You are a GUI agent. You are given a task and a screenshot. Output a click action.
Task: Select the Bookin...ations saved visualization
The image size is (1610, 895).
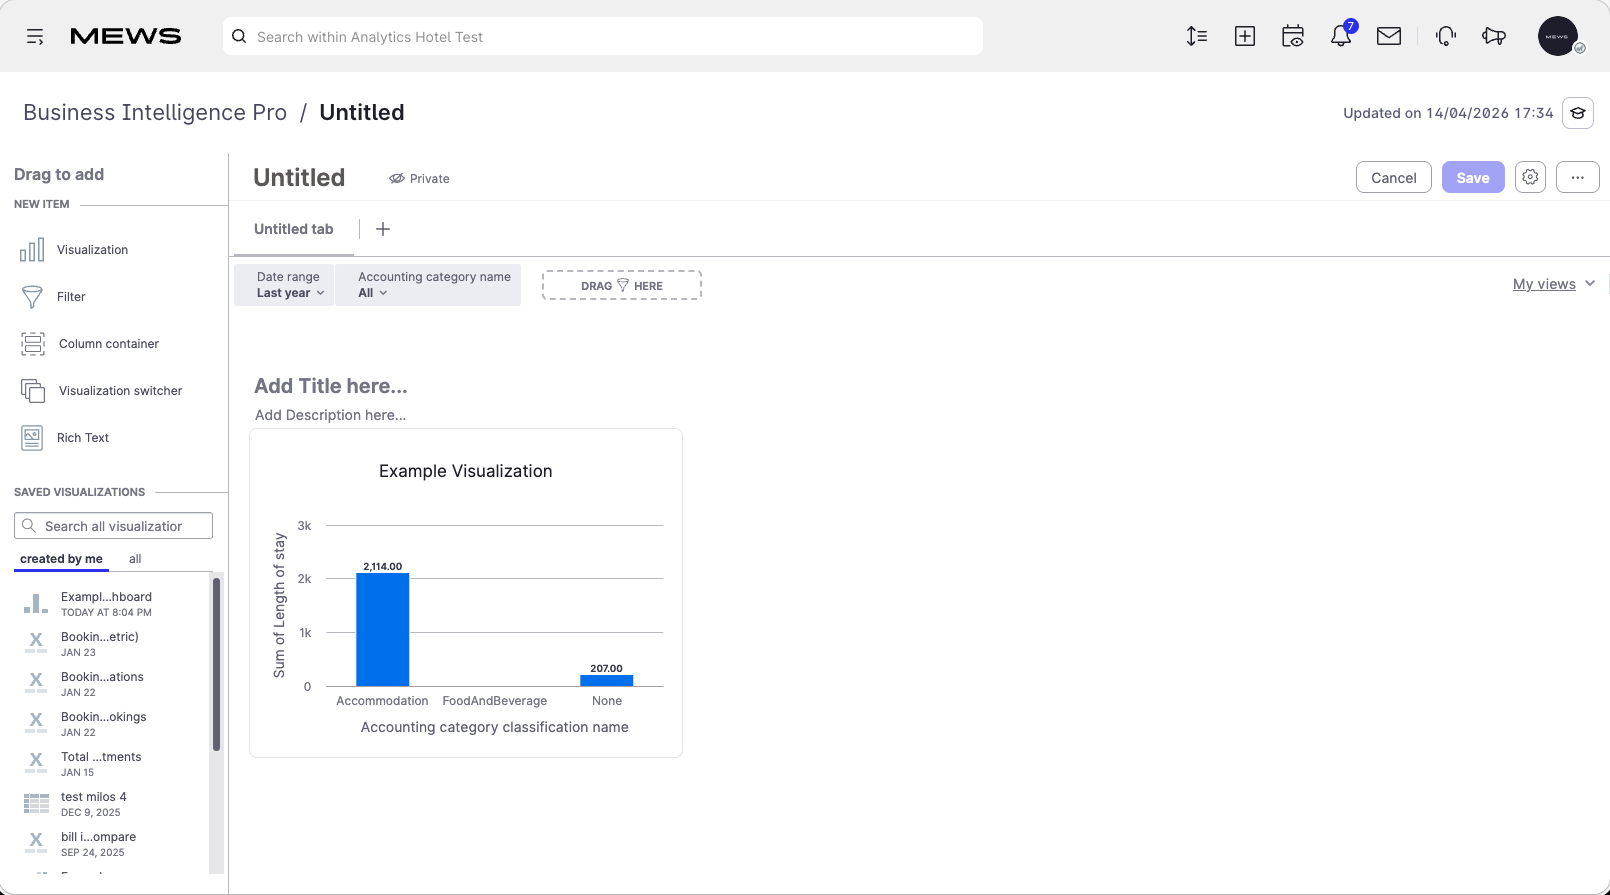[102, 684]
